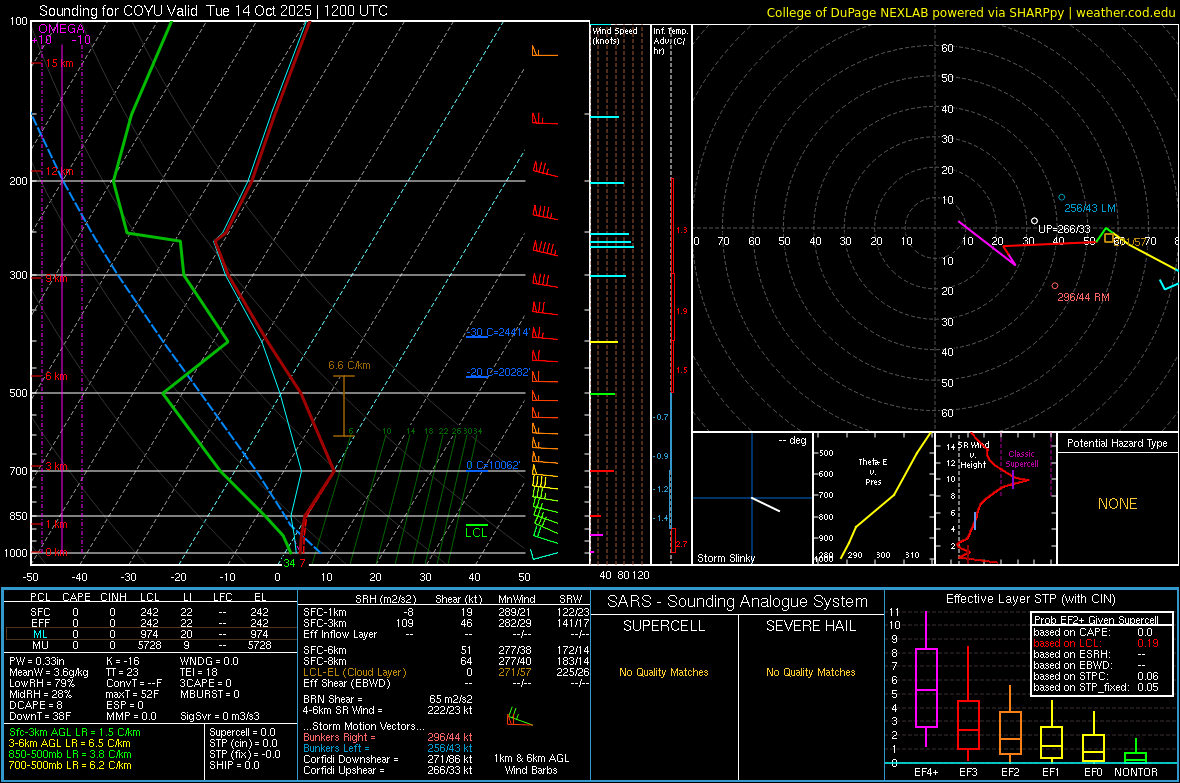Image resolution: width=1180 pixels, height=783 pixels.
Task: Select the highlighted ML parcel row
Action: tap(151, 634)
